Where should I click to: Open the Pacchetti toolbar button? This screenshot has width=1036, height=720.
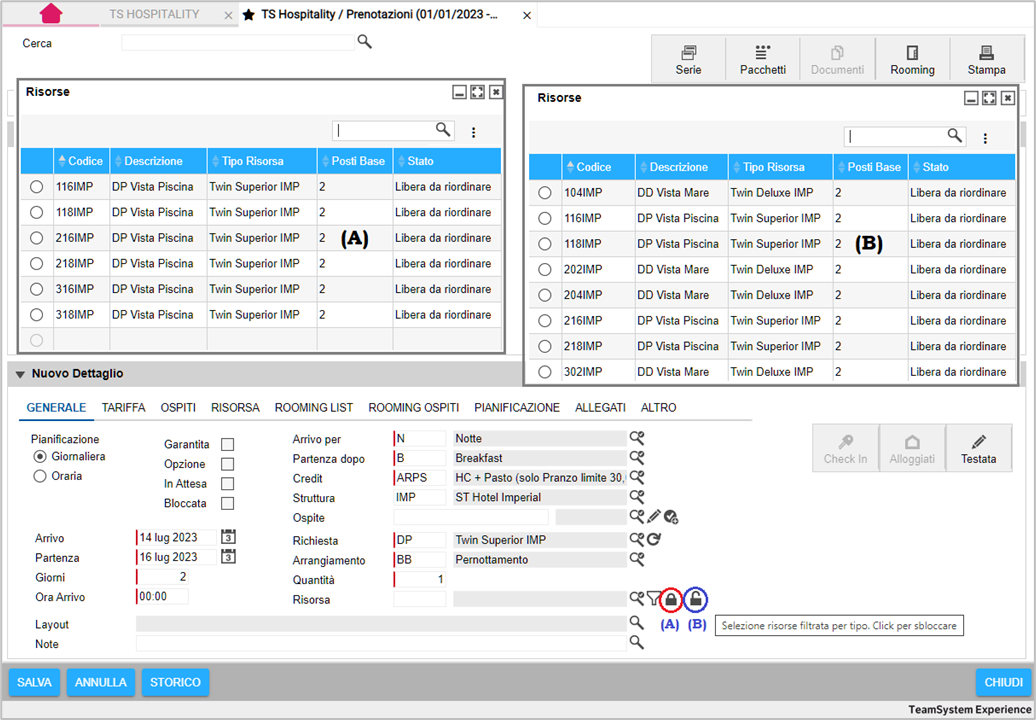click(x=762, y=60)
